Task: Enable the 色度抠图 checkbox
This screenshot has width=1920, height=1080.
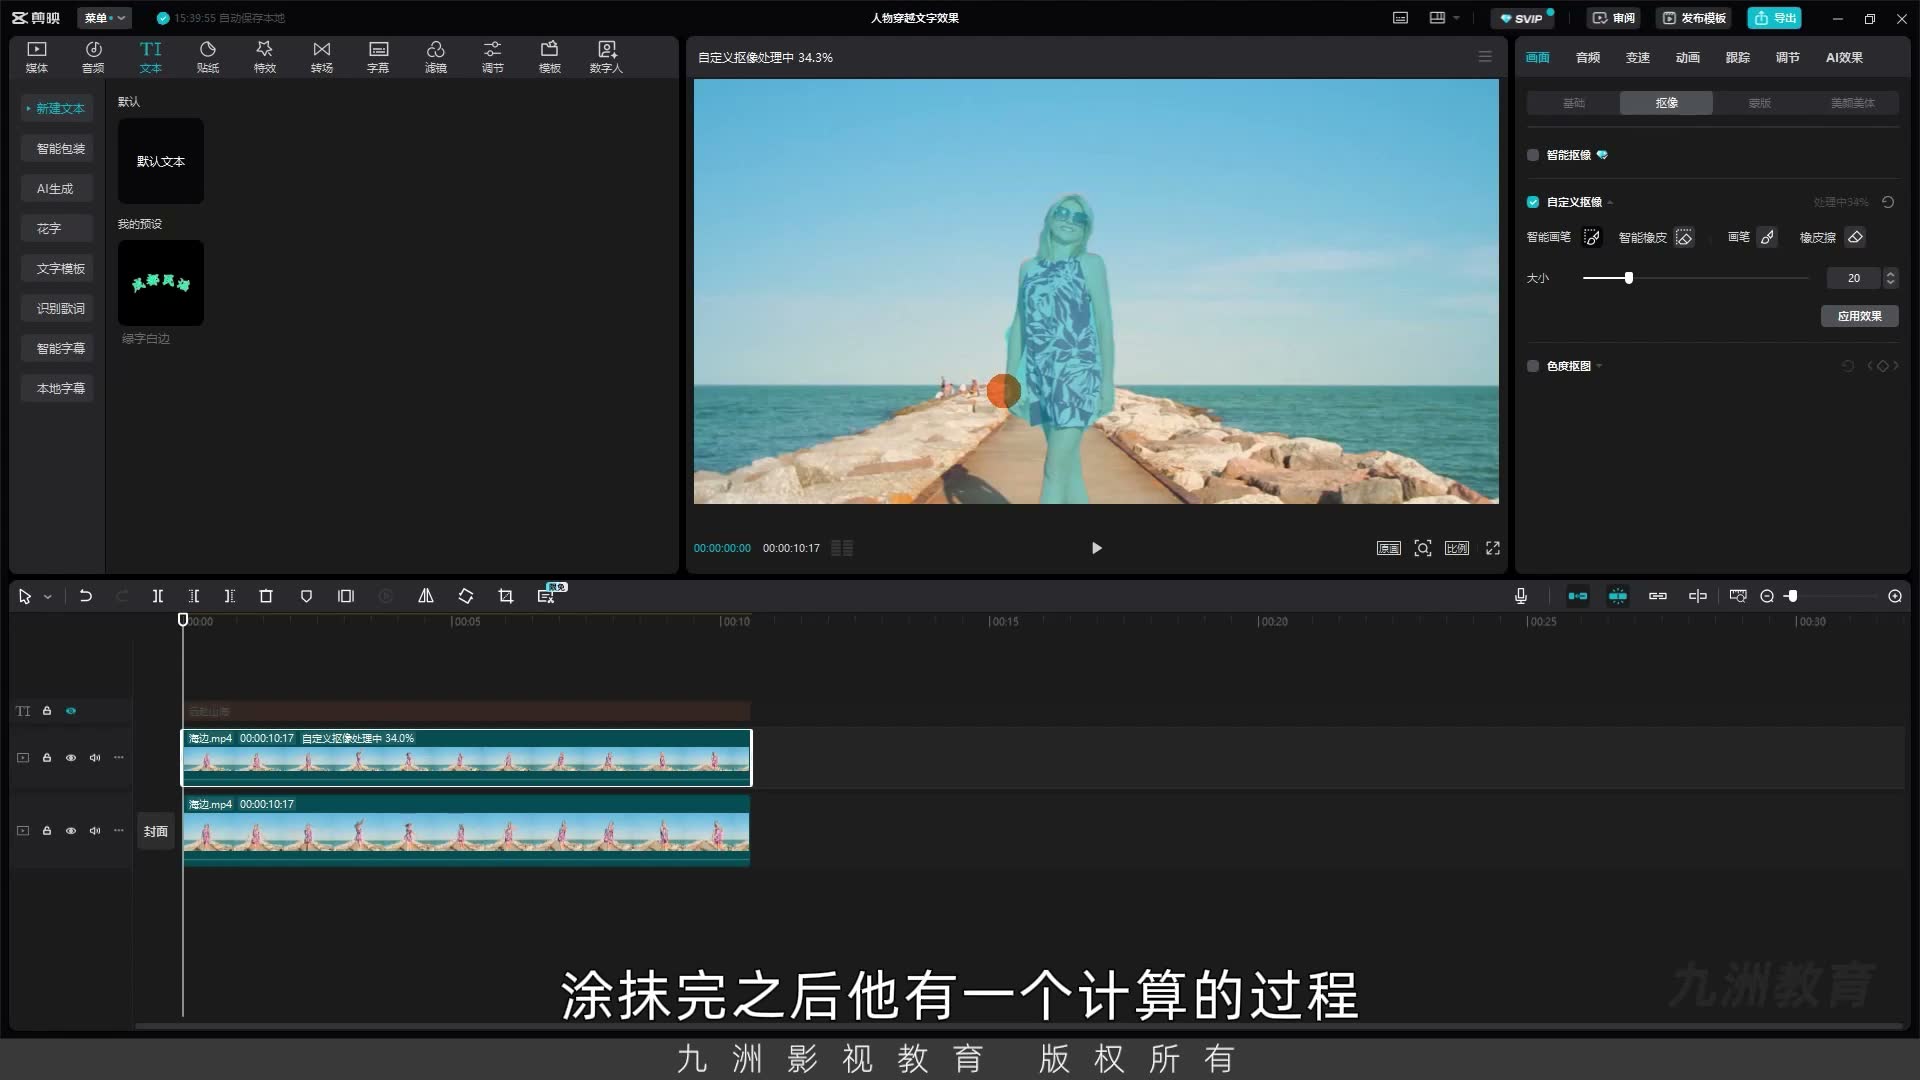Action: pos(1533,366)
